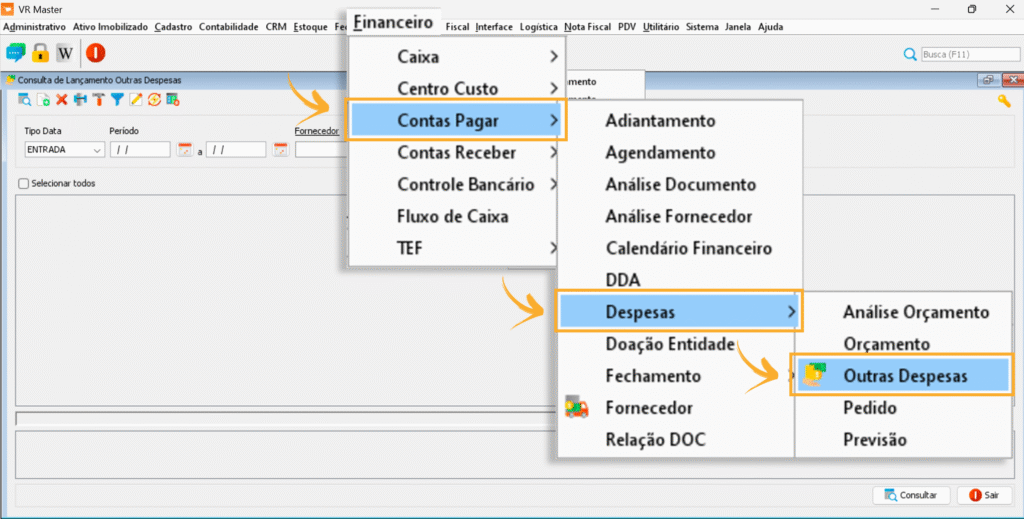Select Outras Despesas menu item
The width and height of the screenshot is (1024, 519).
tap(902, 375)
